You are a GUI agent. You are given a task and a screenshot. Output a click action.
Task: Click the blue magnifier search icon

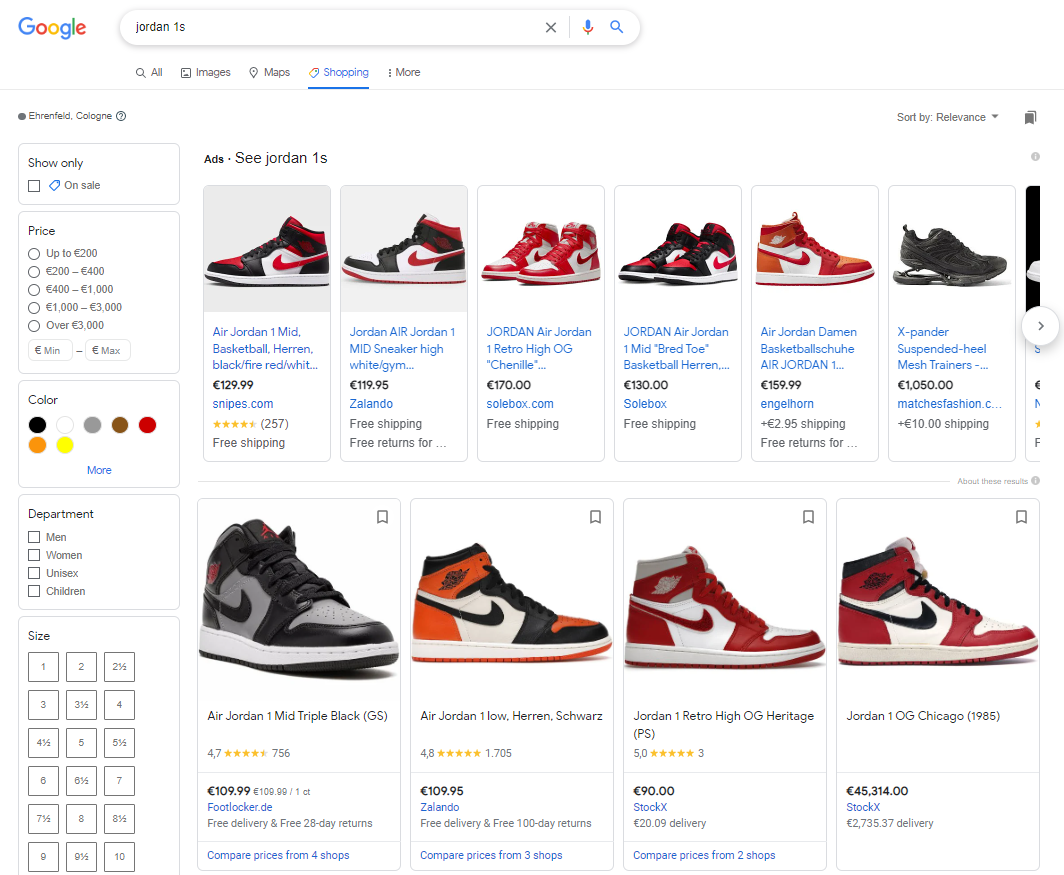(x=616, y=26)
